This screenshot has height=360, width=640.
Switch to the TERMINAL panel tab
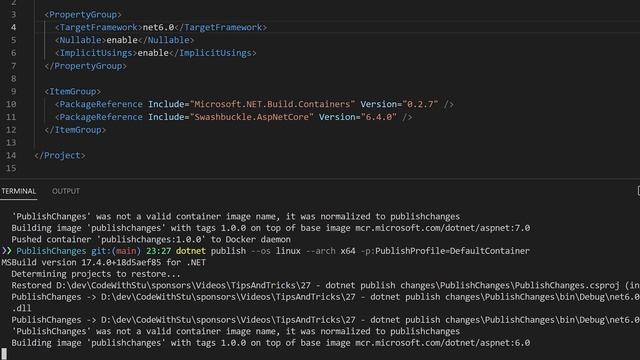18,191
